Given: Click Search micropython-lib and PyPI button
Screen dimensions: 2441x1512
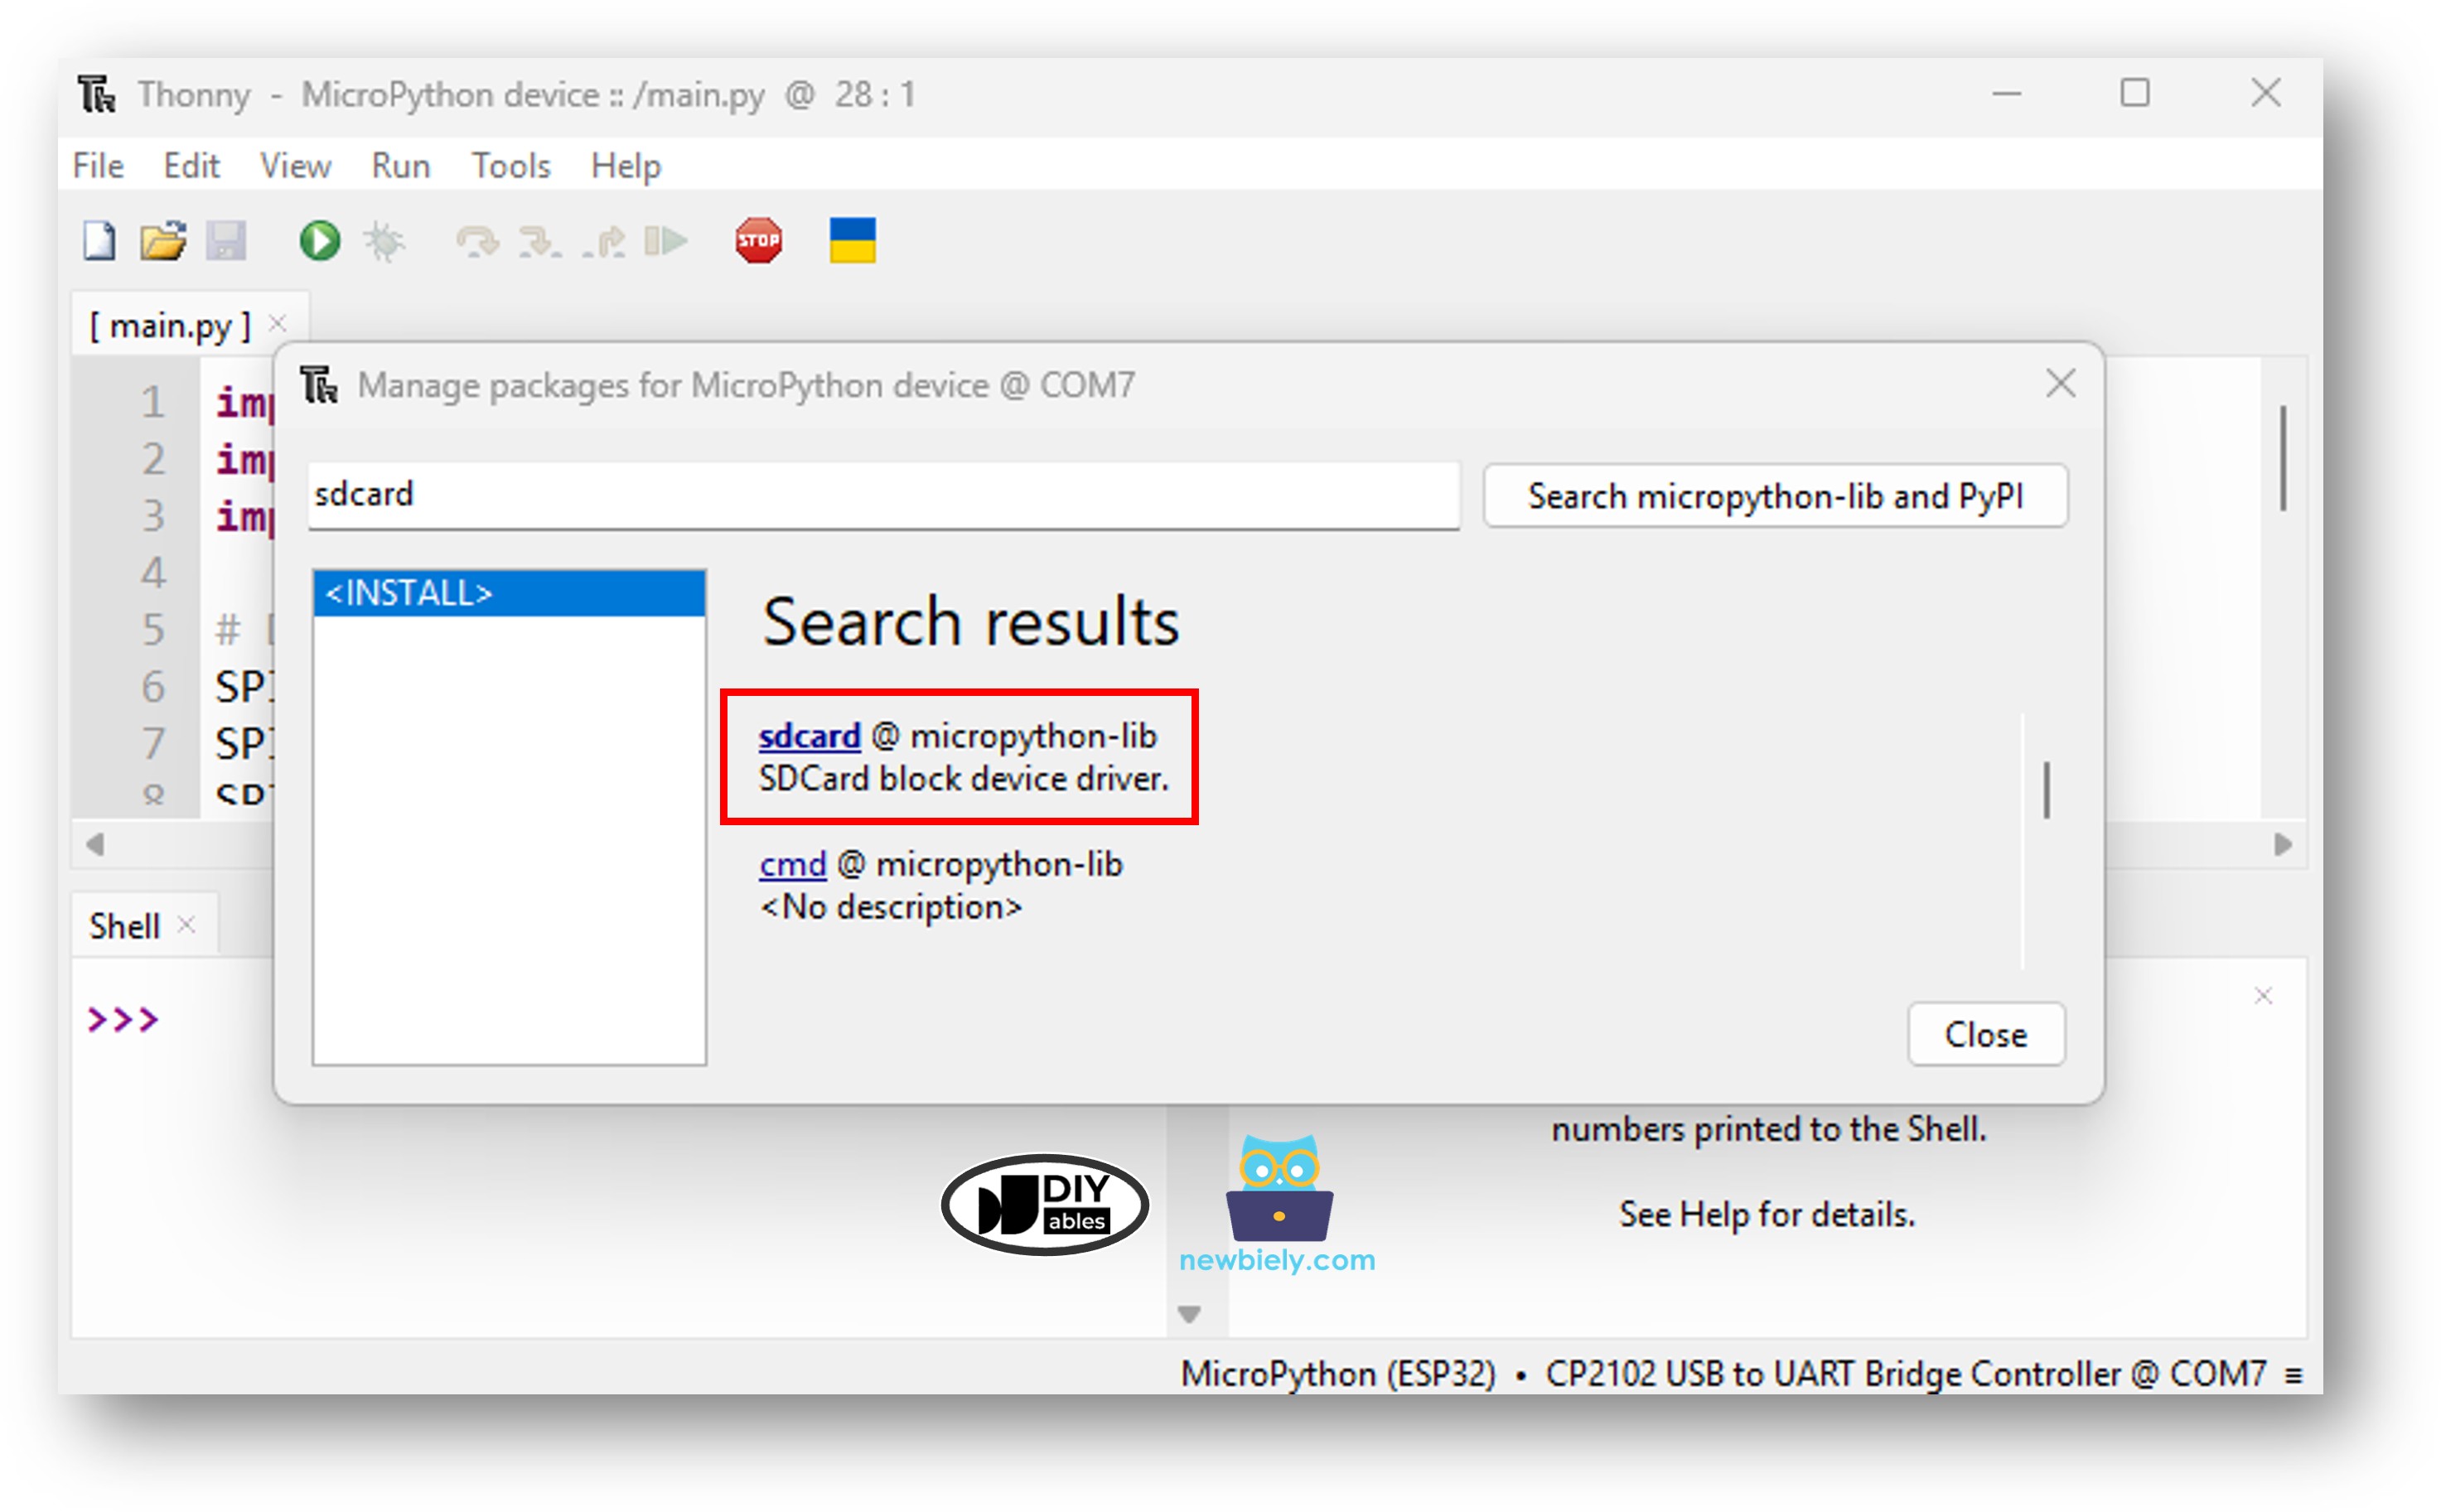Looking at the screenshot, I should (x=1775, y=496).
